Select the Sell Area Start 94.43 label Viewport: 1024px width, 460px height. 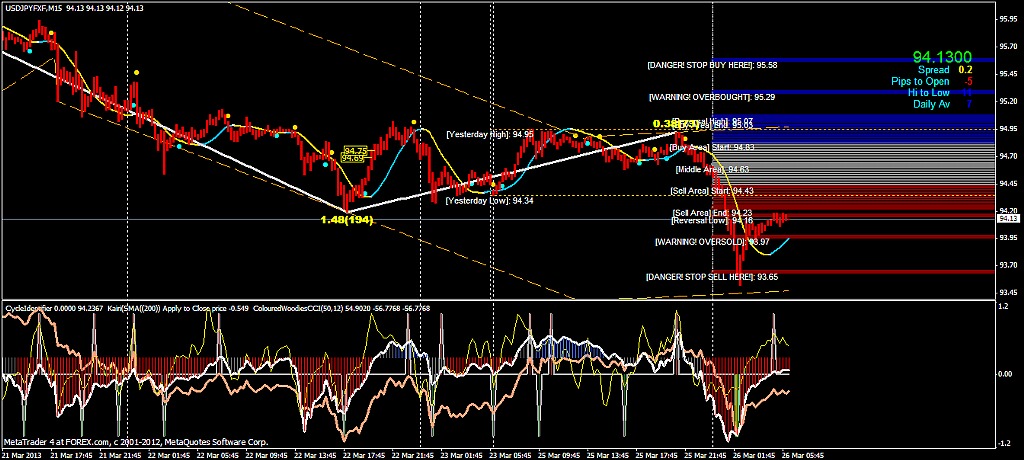(712, 191)
